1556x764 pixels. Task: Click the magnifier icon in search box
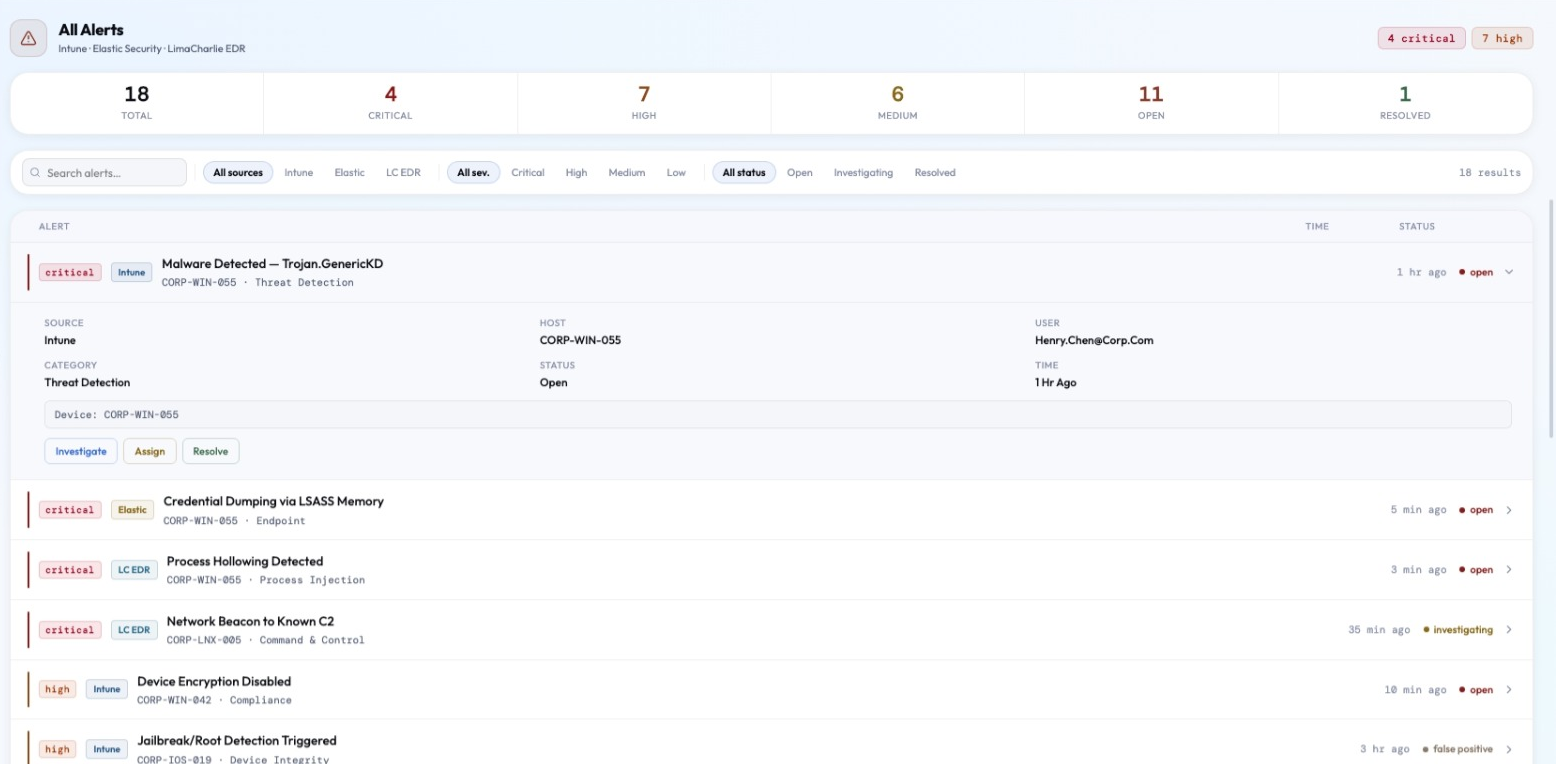[x=36, y=173]
